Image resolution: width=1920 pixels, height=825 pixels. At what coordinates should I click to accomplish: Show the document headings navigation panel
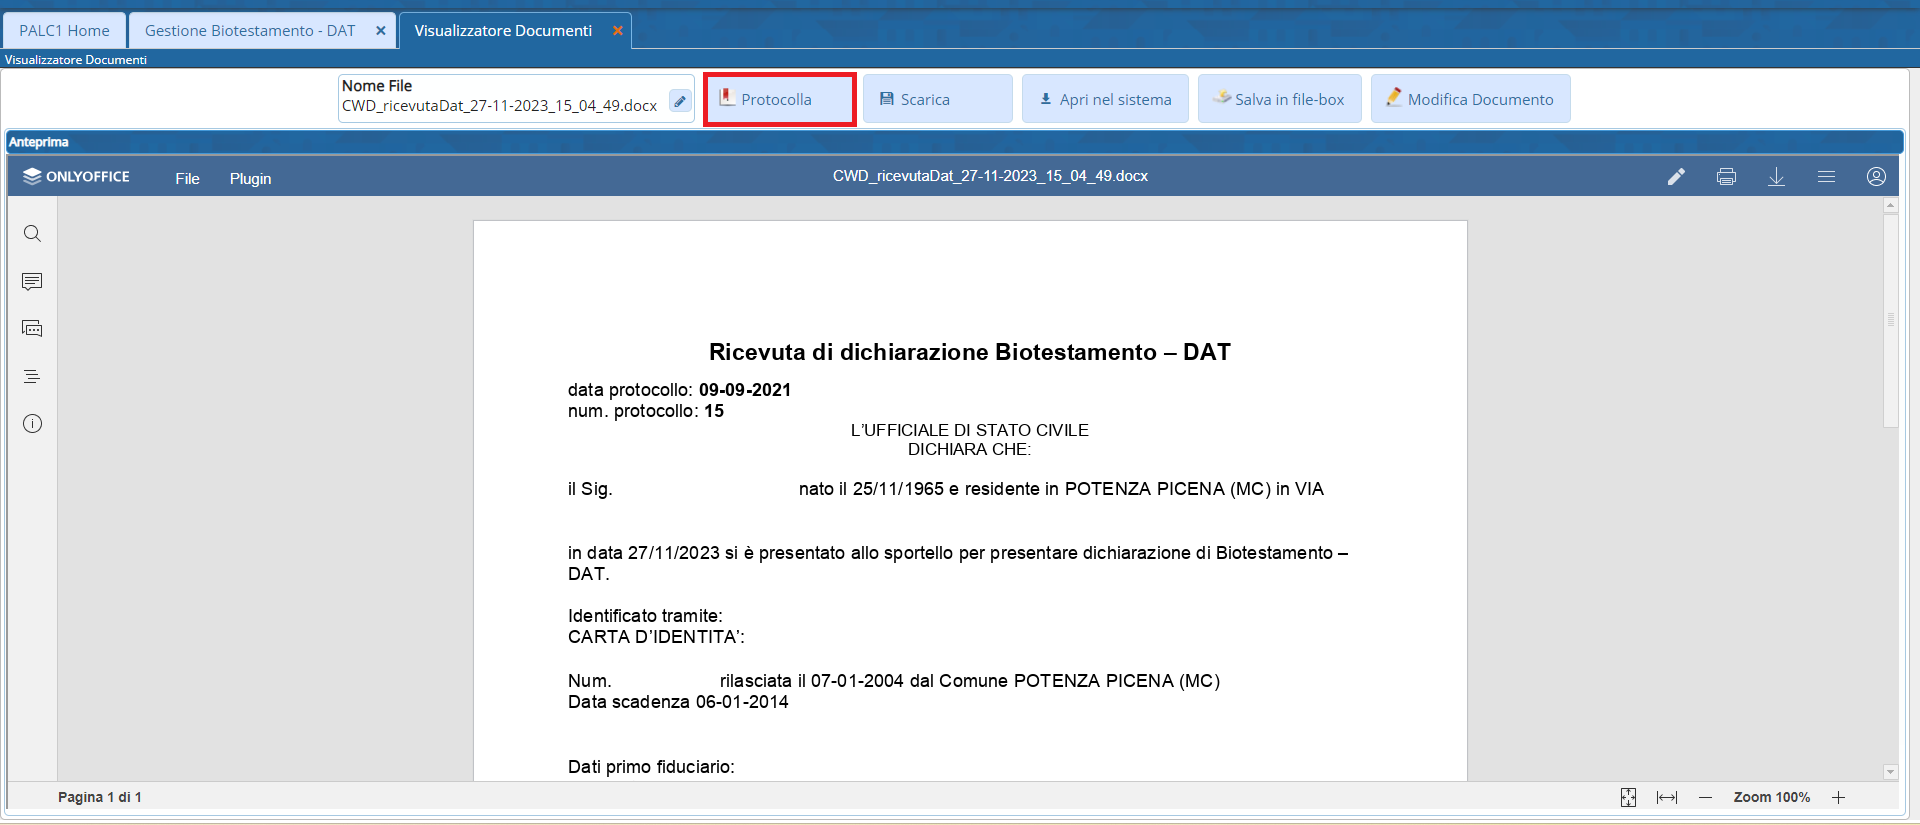(x=32, y=377)
